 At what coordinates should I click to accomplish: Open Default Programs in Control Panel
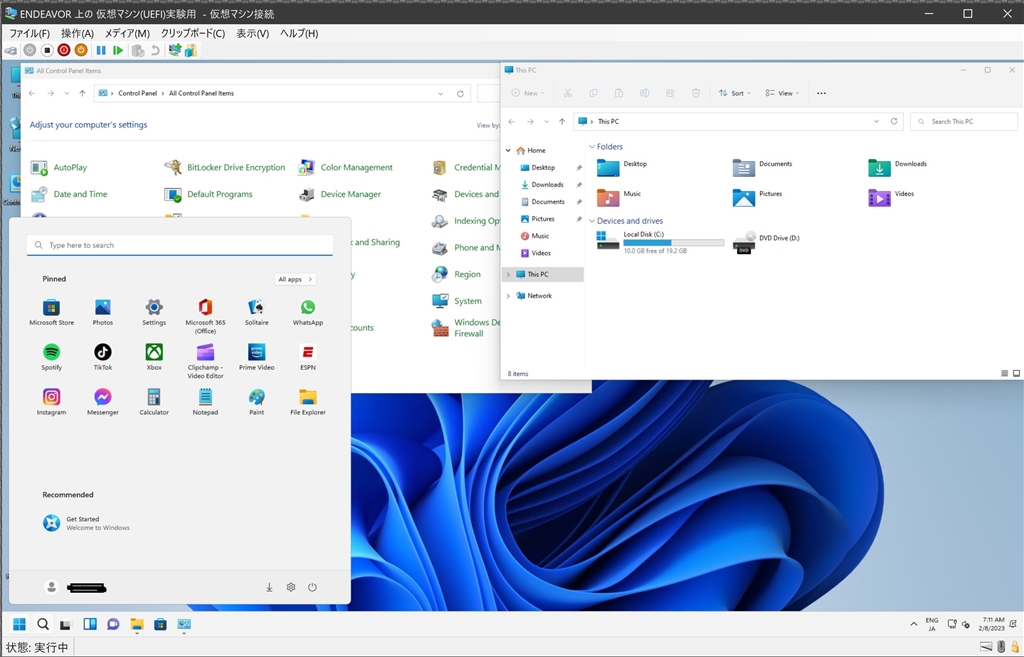point(208,195)
